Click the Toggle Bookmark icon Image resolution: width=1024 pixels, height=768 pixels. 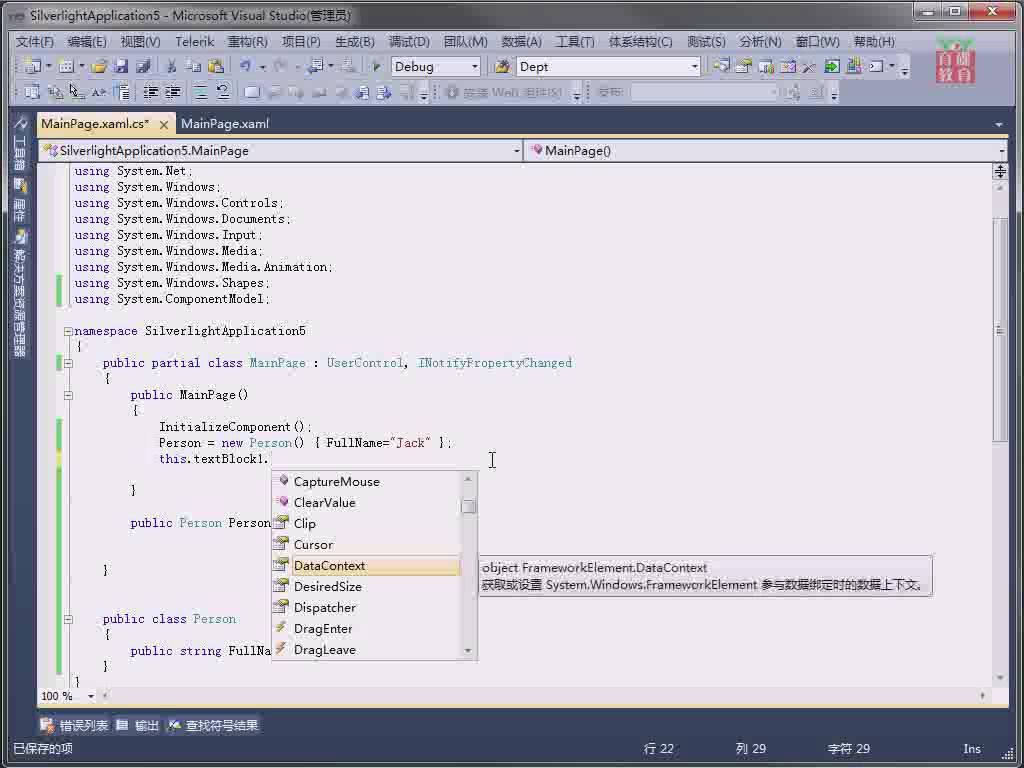[252, 92]
